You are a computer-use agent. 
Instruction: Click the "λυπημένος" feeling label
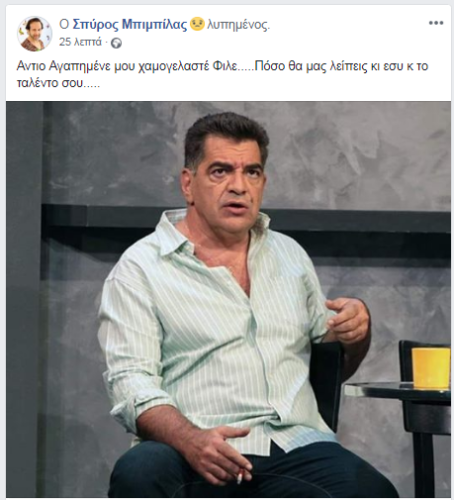pos(238,25)
